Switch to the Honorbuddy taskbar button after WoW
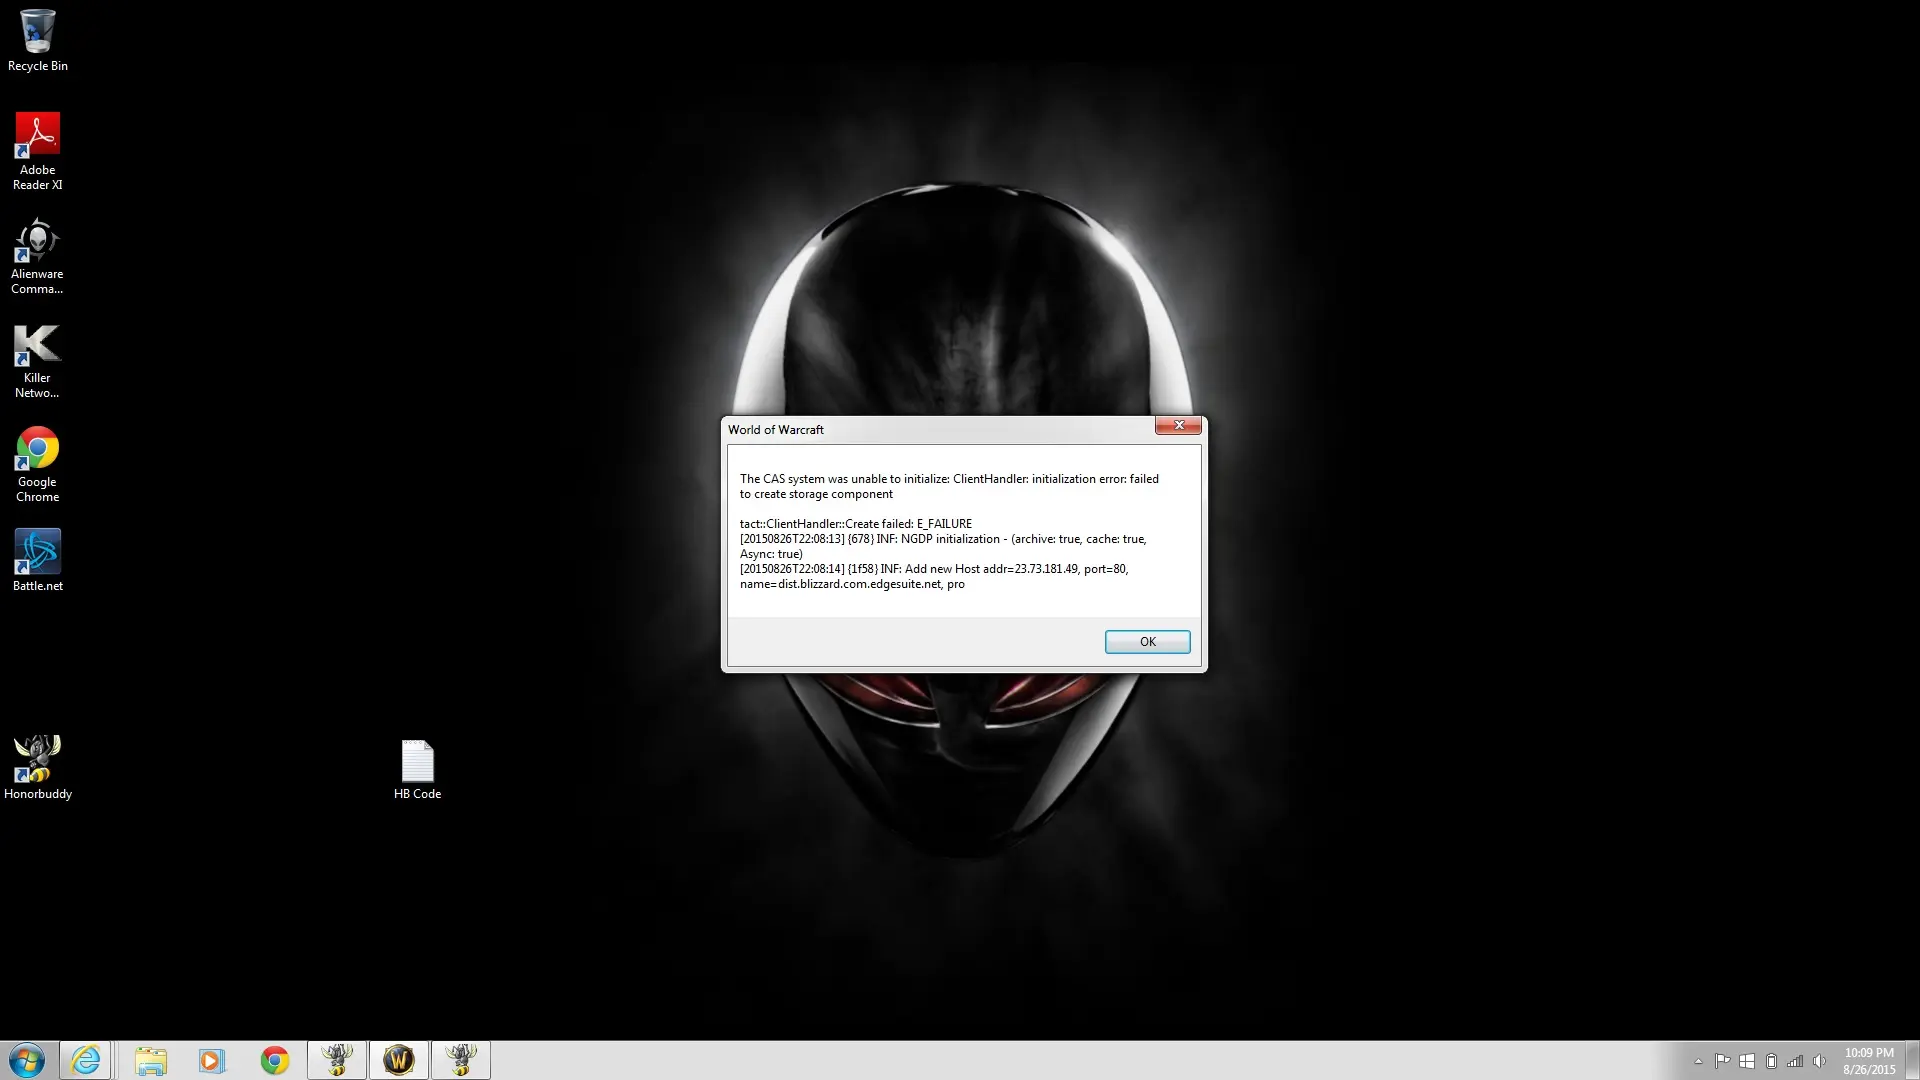1920x1080 pixels. coord(461,1060)
